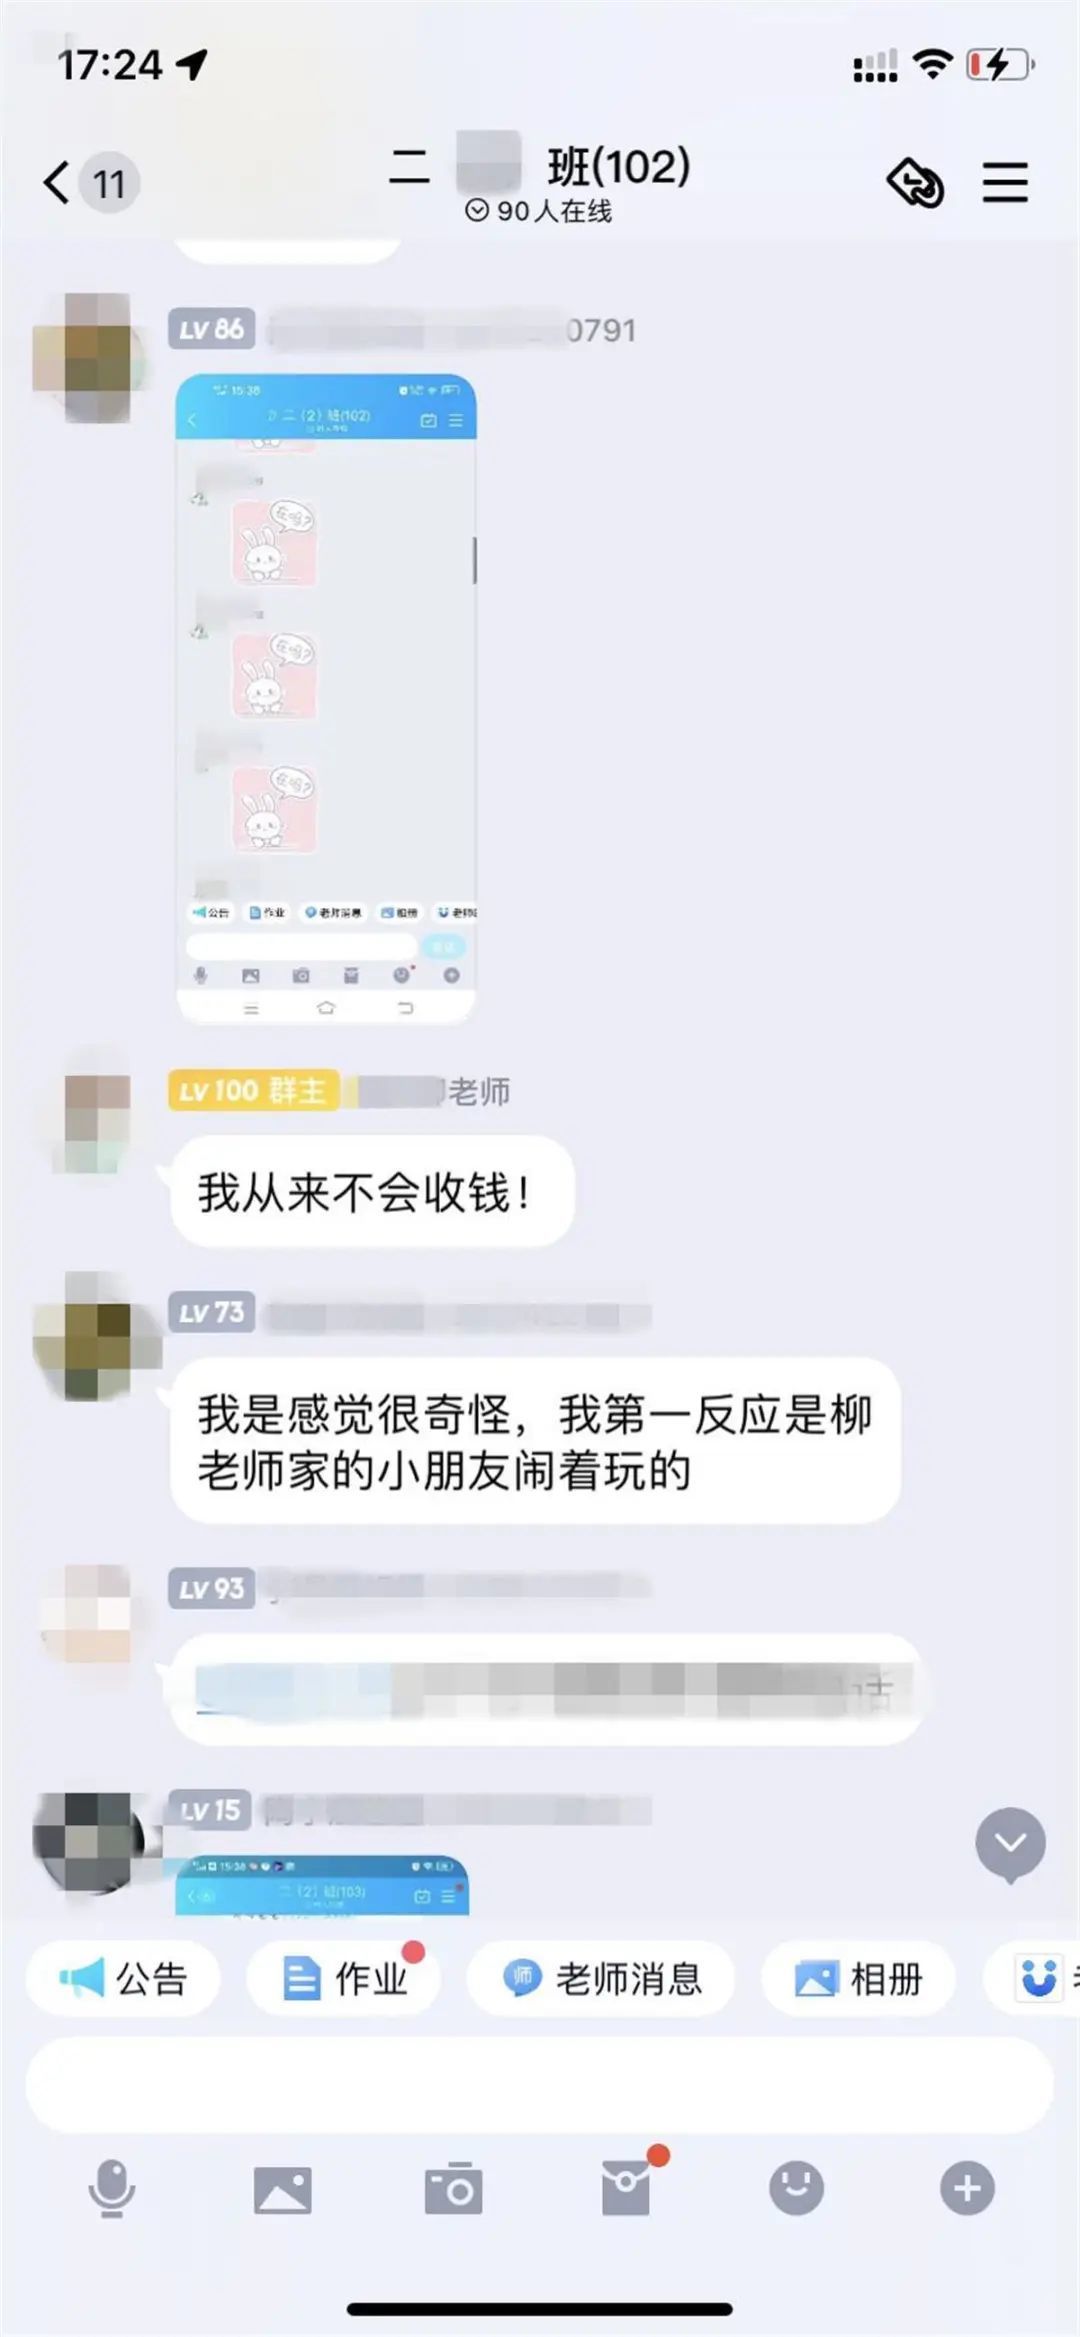The width and height of the screenshot is (1080, 2337).
Task: Expand the 90人在线 online members indicator
Action: (538, 211)
